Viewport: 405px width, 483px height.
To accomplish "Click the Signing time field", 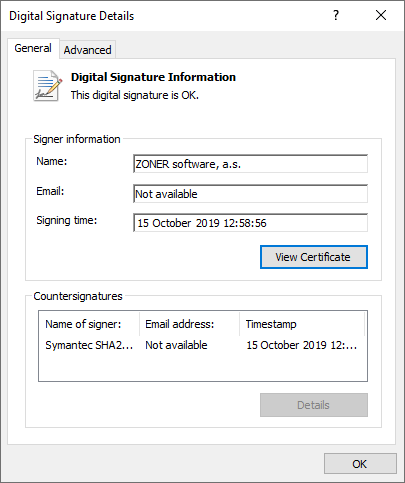I will point(250,223).
